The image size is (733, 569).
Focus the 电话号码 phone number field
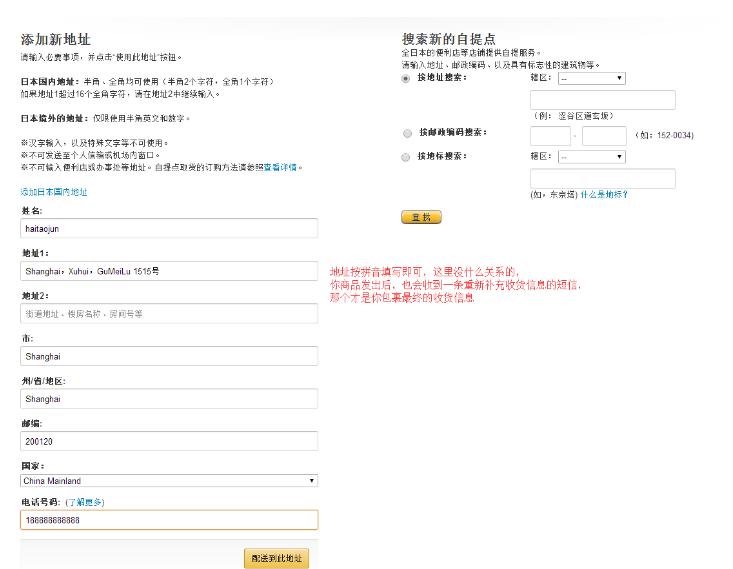tap(169, 520)
